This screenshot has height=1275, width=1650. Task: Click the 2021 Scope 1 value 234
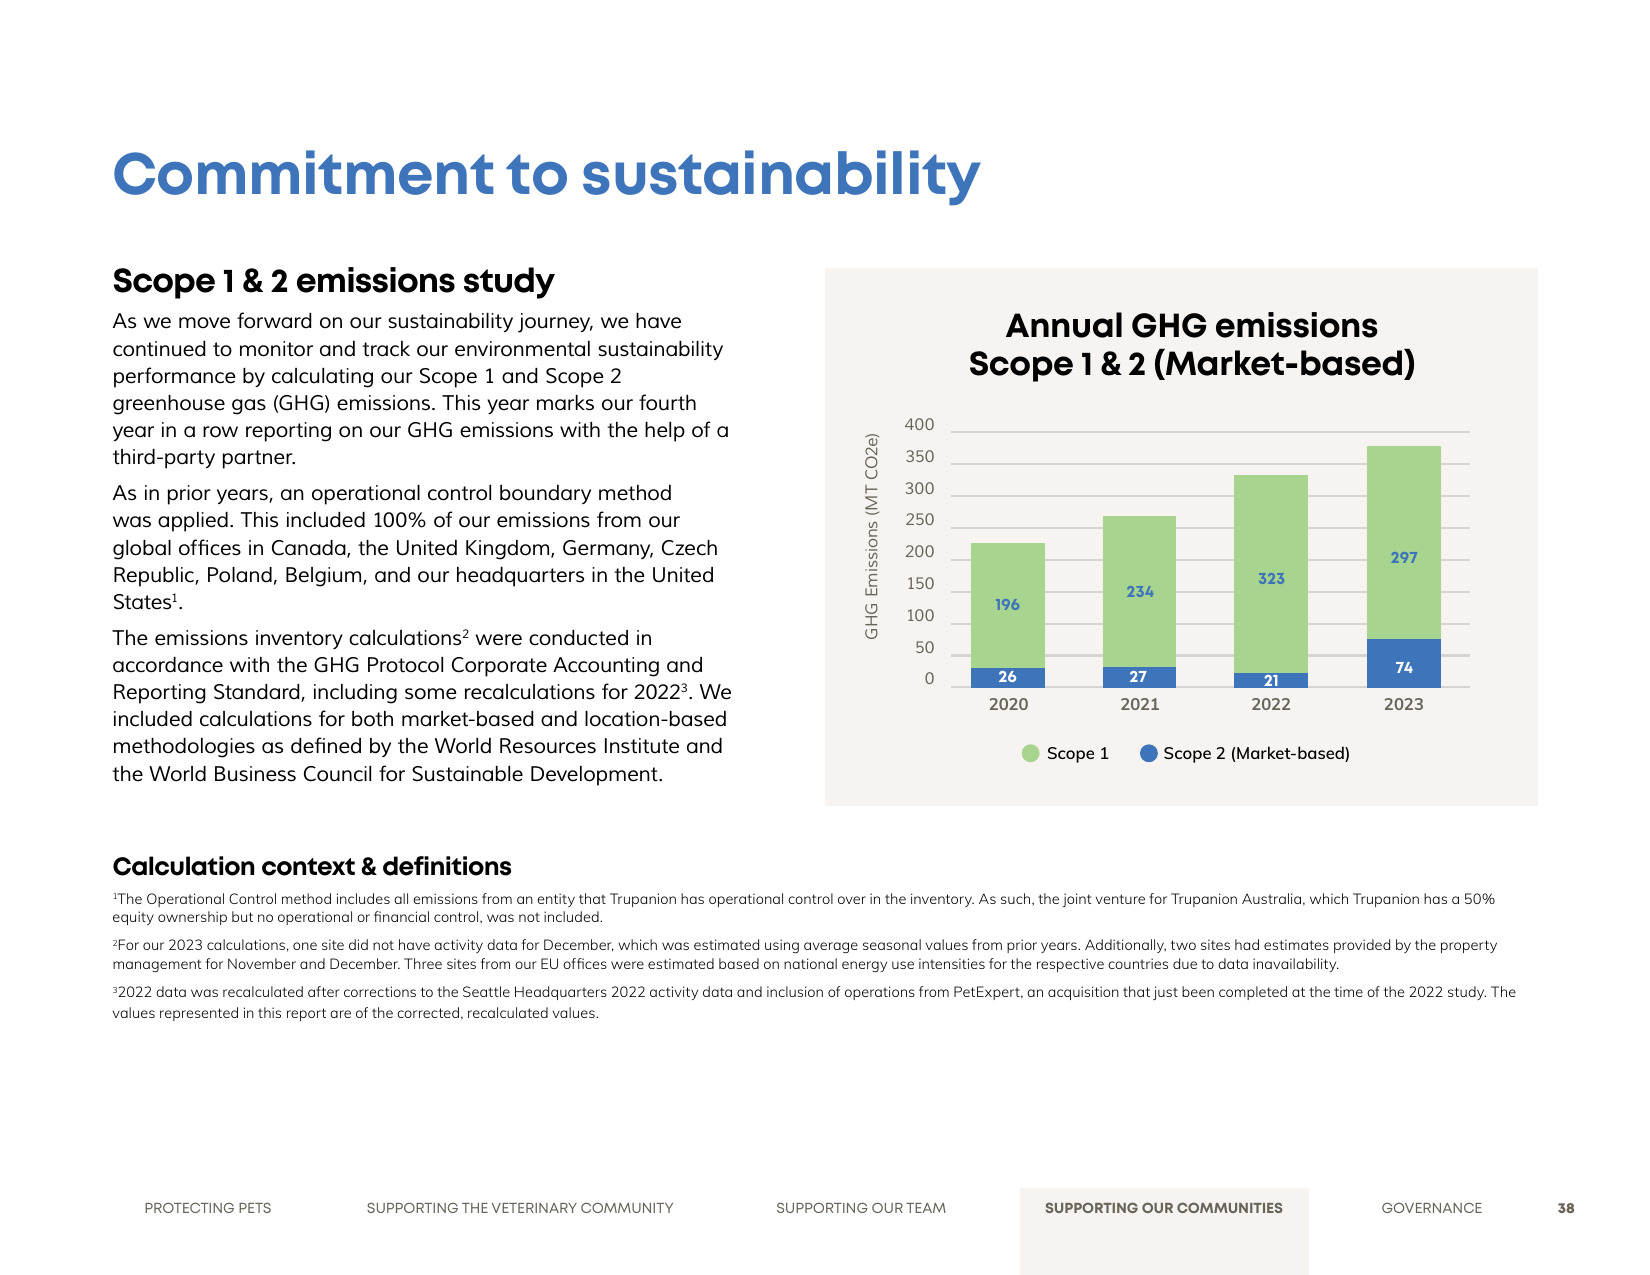(x=1140, y=592)
